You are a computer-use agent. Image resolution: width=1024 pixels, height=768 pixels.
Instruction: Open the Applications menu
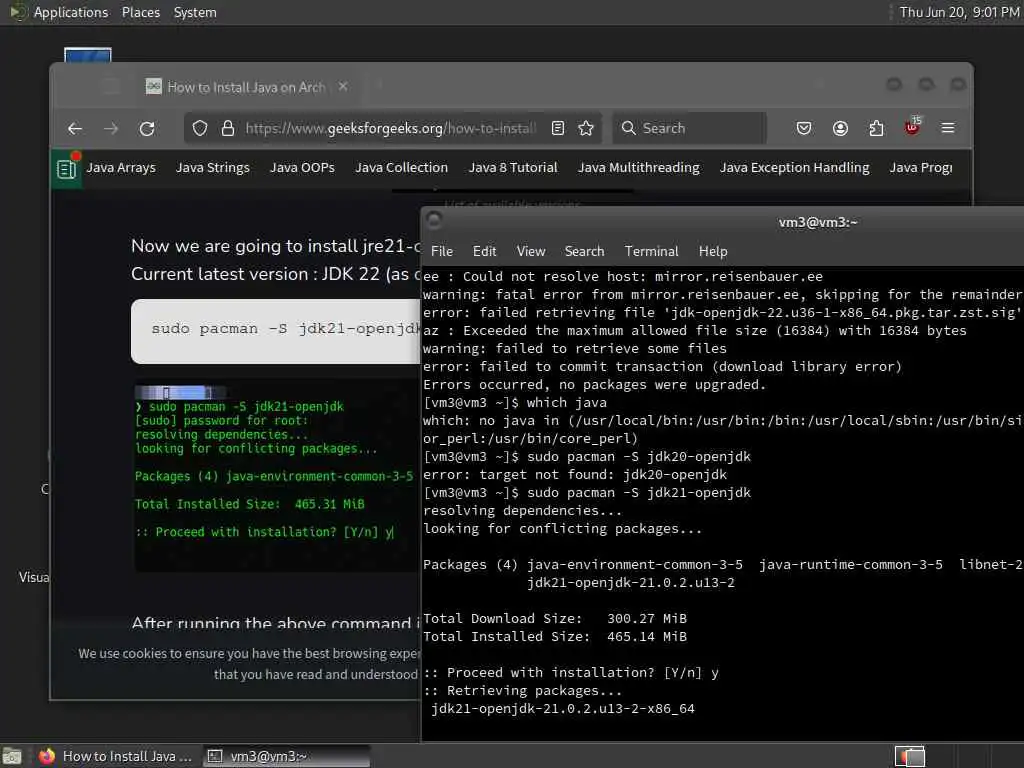coord(71,12)
